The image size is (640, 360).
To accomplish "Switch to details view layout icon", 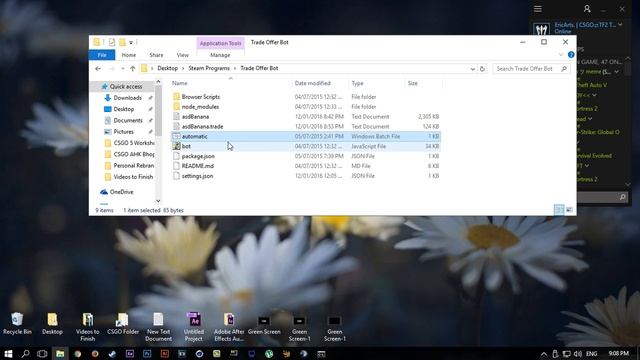I will pos(559,210).
